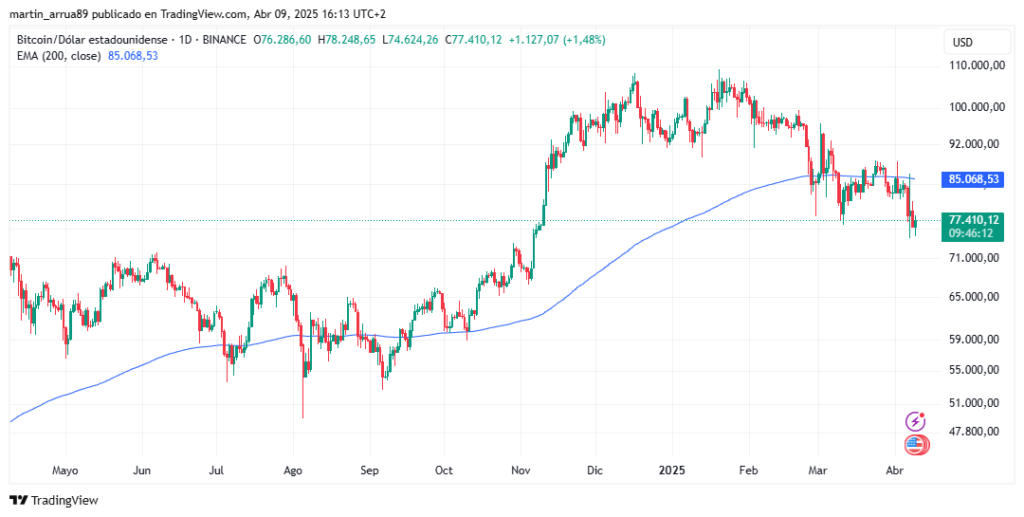Click the purple lightning news icon
The width and height of the screenshot is (1024, 517).
coord(914,422)
